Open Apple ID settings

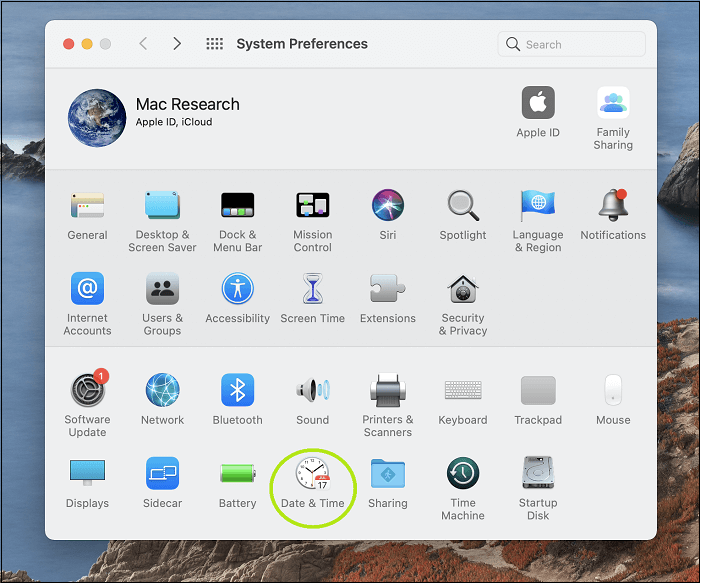point(538,104)
